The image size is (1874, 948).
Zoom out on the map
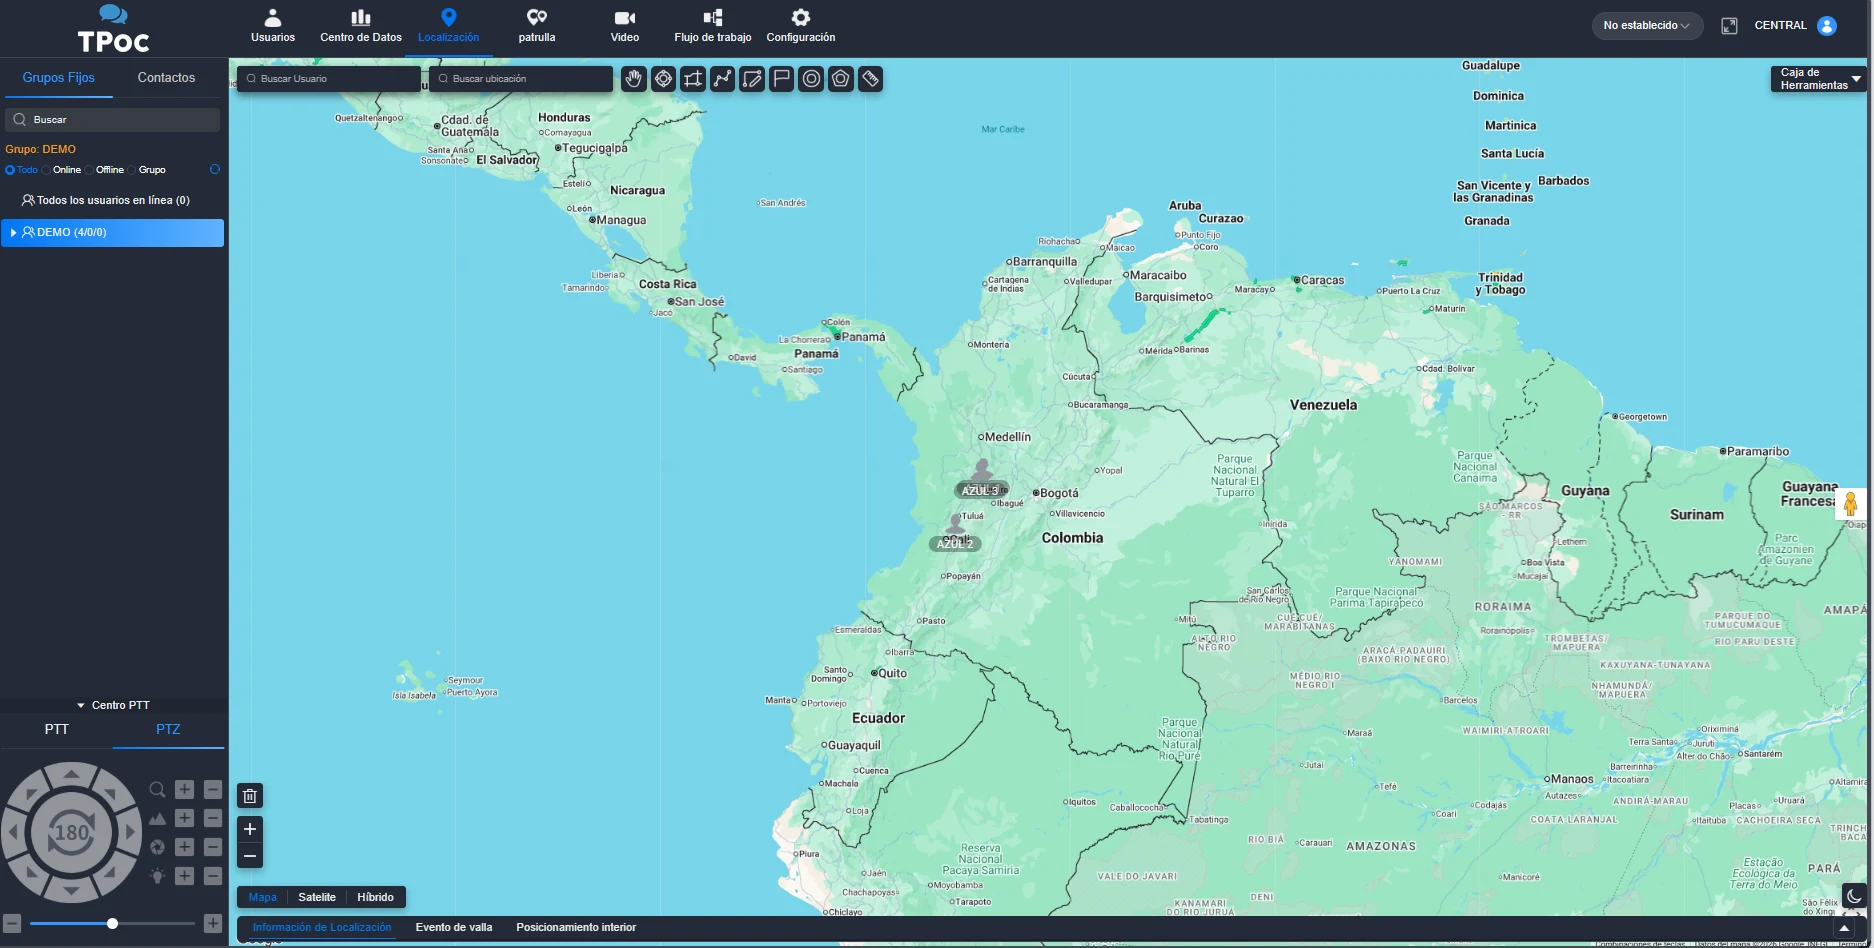coord(250,855)
